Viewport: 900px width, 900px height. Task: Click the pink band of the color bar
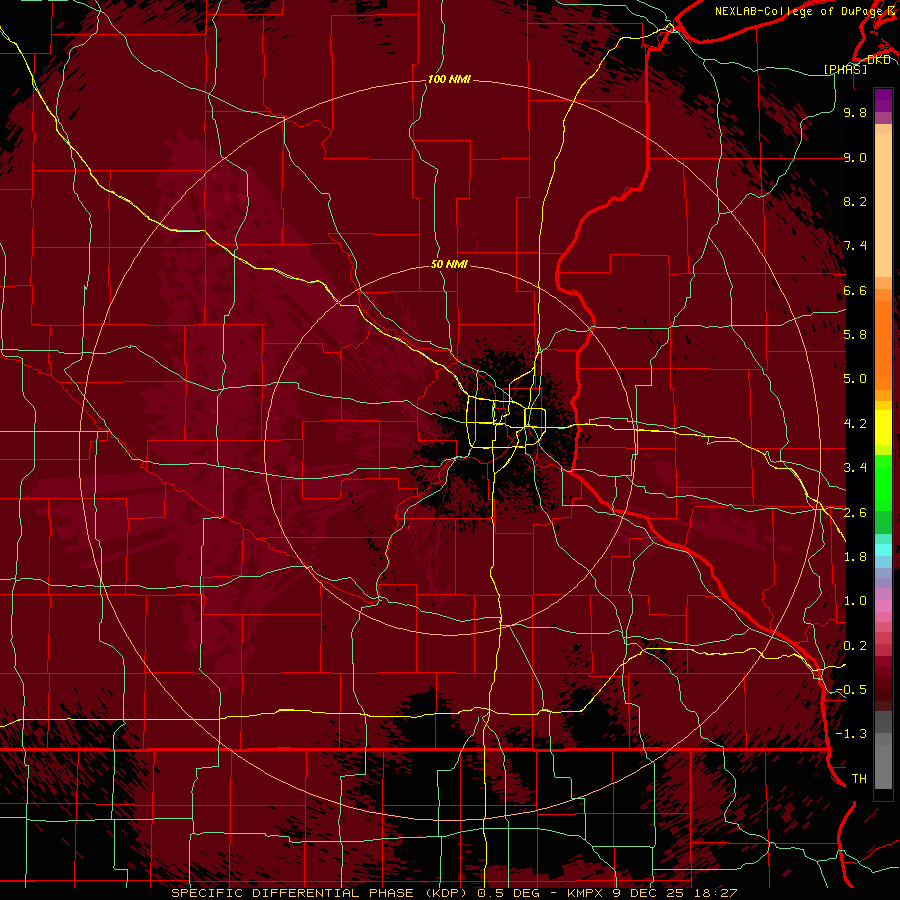pyautogui.click(x=883, y=606)
